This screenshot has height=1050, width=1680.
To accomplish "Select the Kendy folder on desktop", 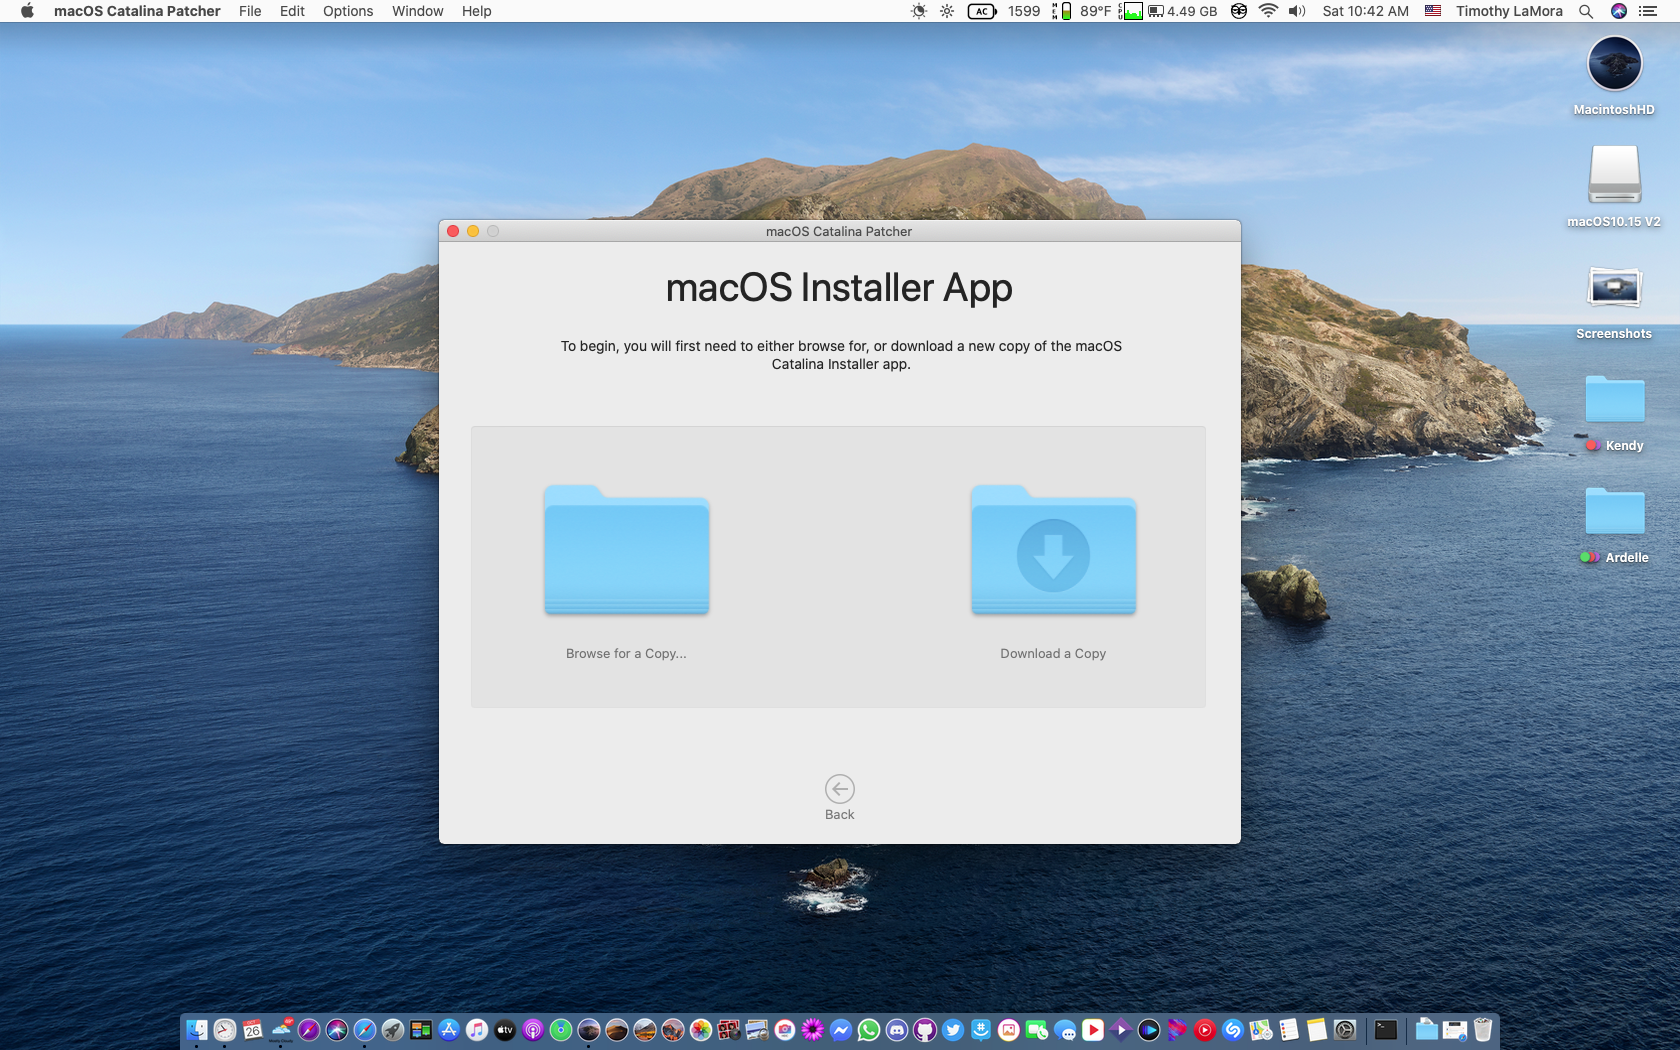I will pyautogui.click(x=1614, y=399).
